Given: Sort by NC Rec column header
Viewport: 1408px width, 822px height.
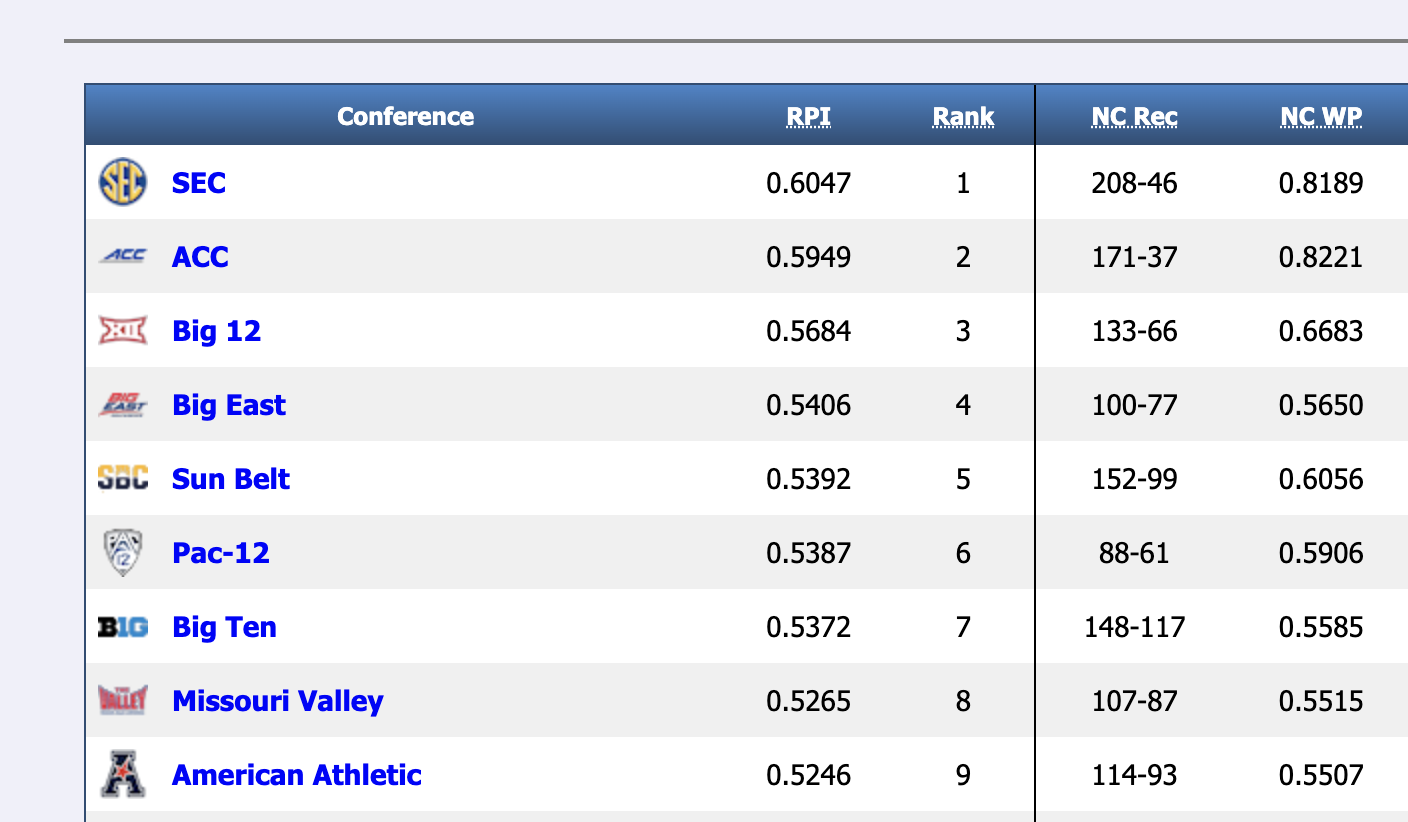Looking at the screenshot, I should (1134, 117).
